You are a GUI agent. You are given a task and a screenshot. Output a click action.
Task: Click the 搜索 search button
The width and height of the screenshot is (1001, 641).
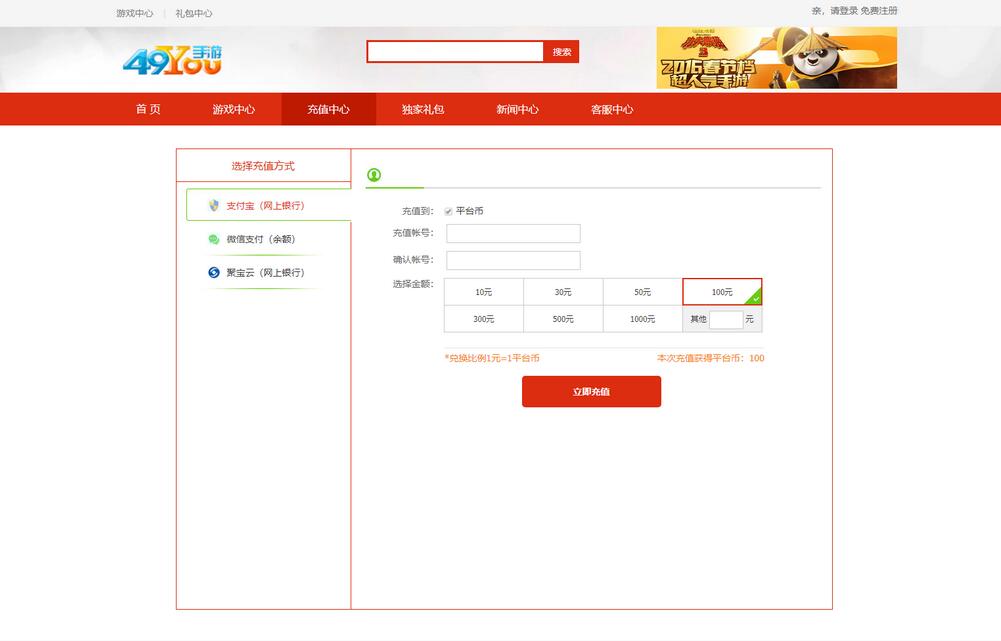click(x=561, y=52)
